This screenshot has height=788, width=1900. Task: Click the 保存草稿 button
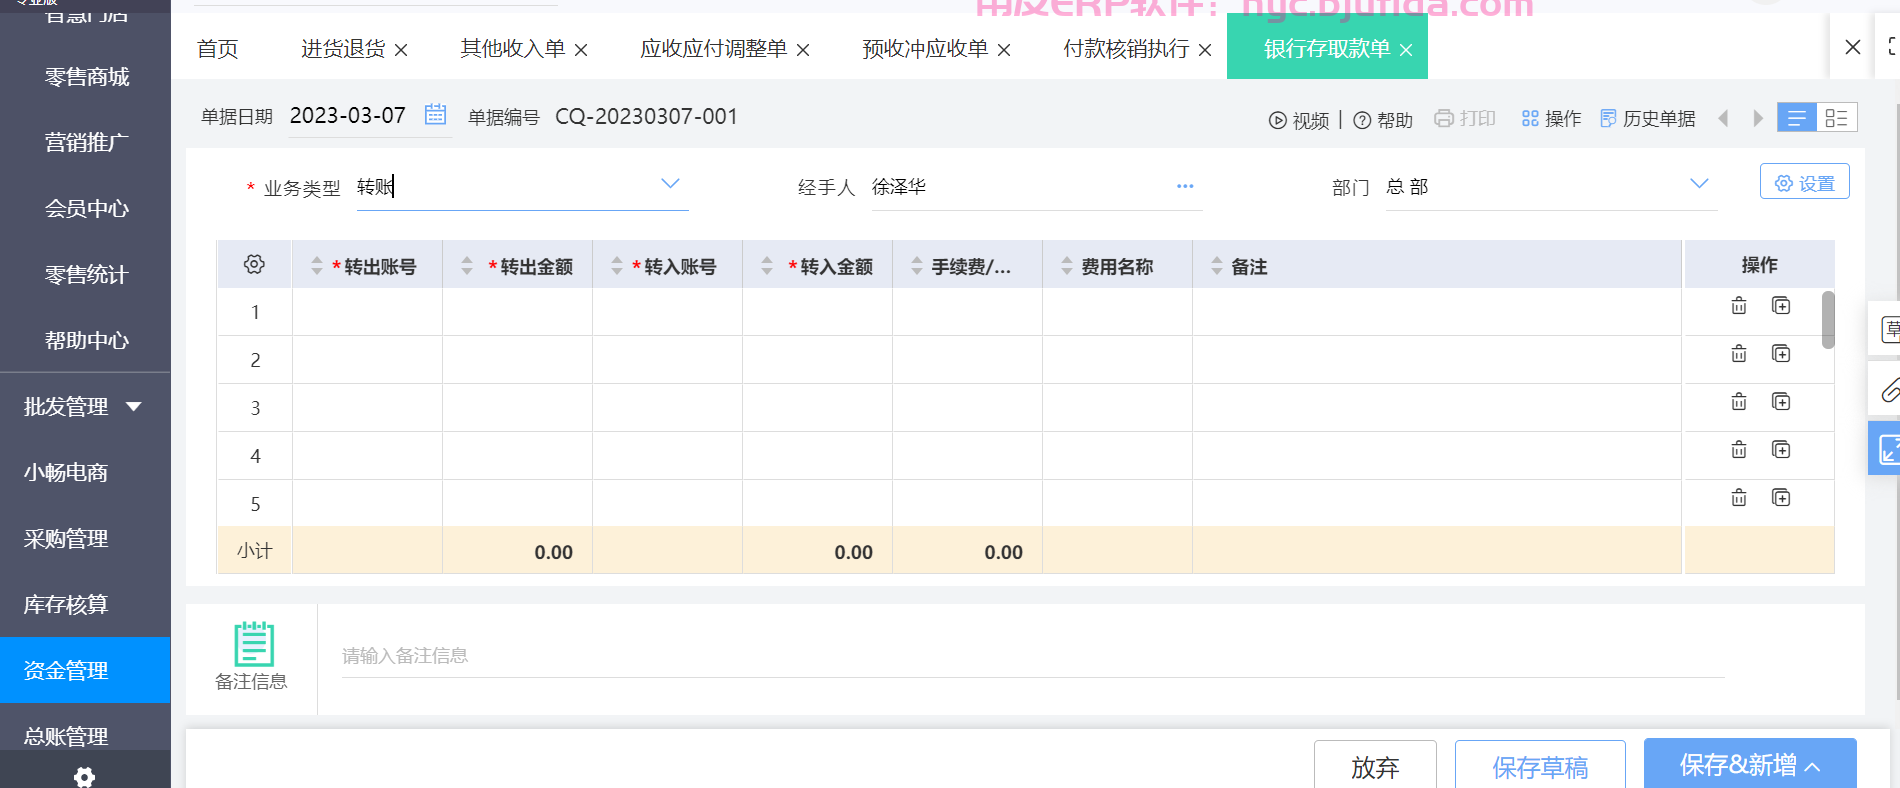pos(1540,766)
